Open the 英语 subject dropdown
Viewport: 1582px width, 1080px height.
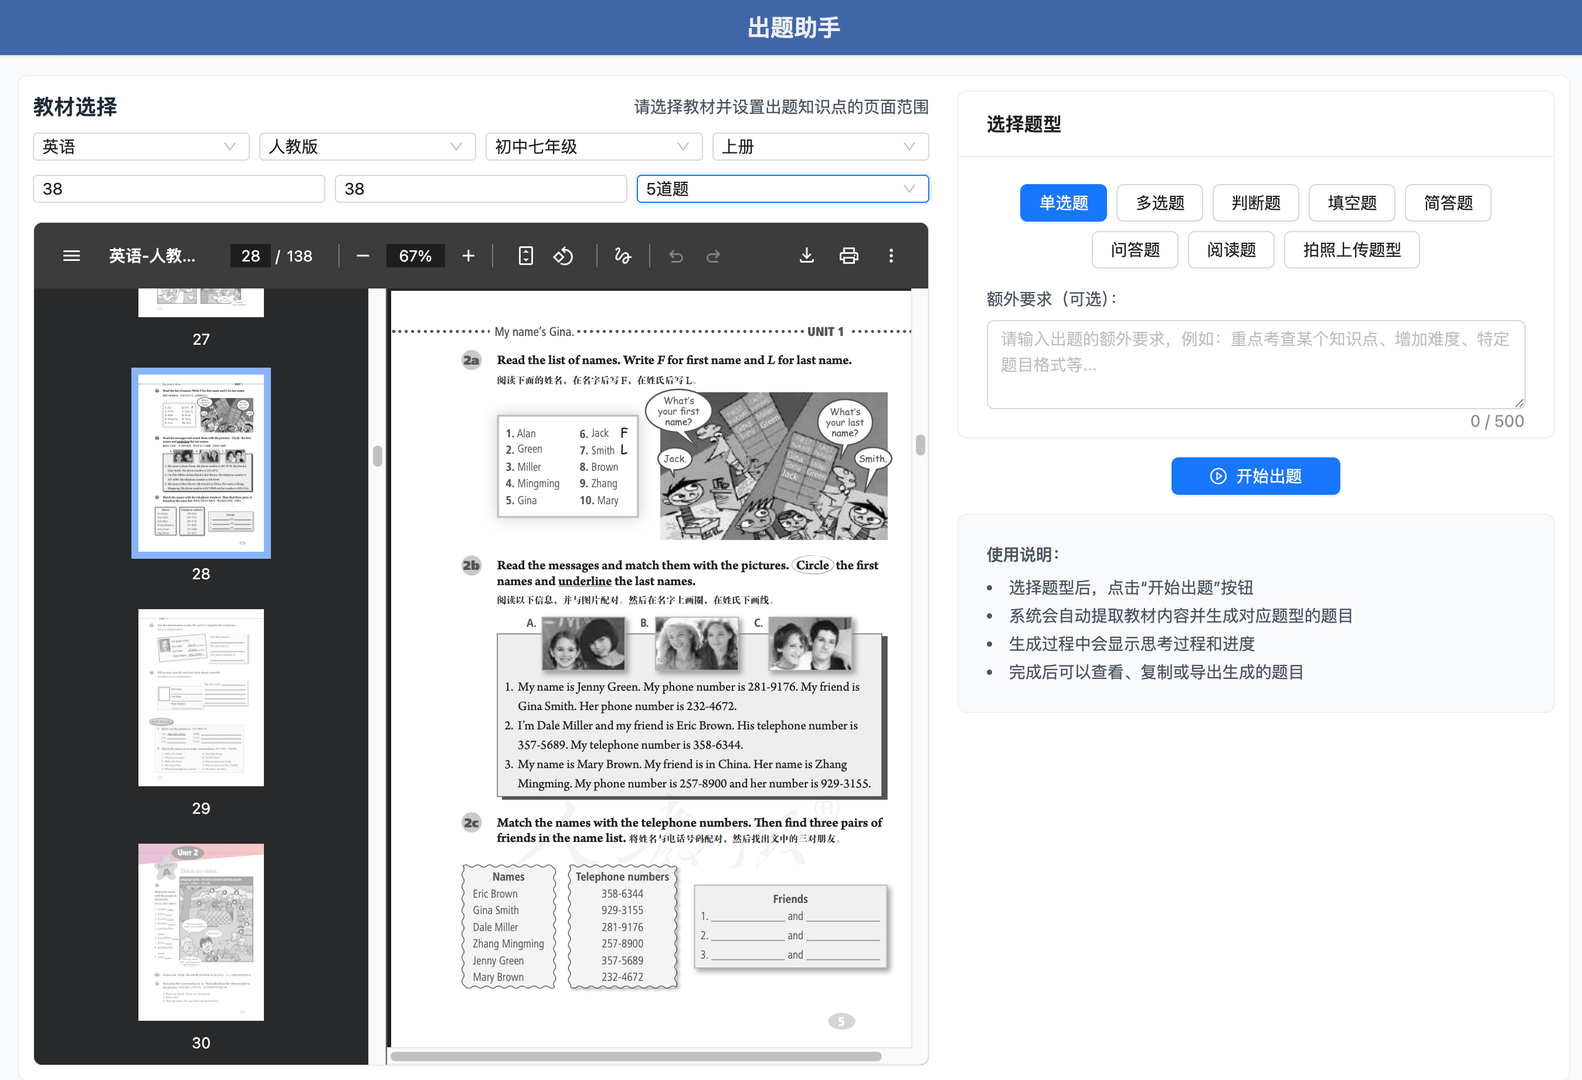(x=141, y=146)
